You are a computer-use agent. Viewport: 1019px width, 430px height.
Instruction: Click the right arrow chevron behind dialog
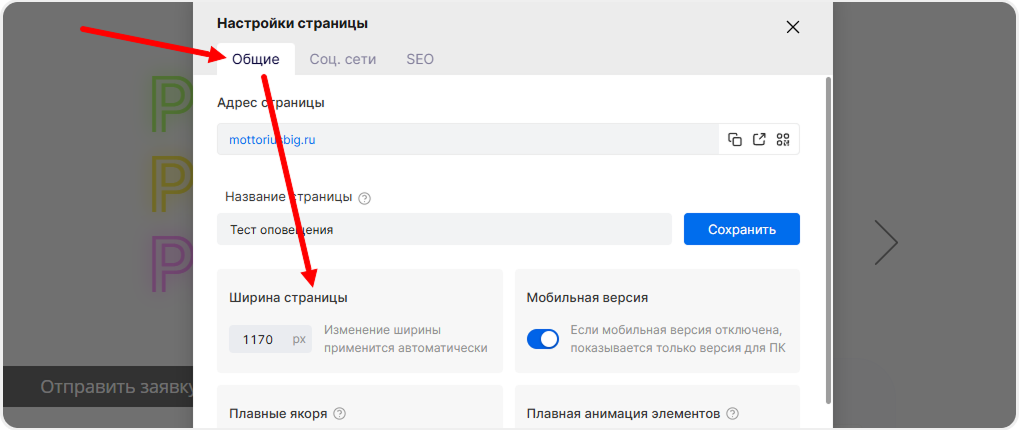pos(885,242)
